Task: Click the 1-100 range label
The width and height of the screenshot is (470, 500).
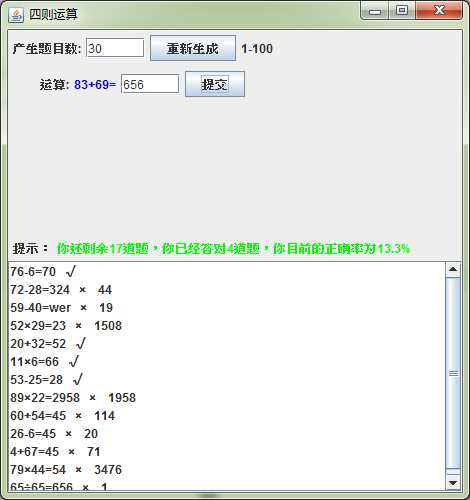Action: pos(257,49)
